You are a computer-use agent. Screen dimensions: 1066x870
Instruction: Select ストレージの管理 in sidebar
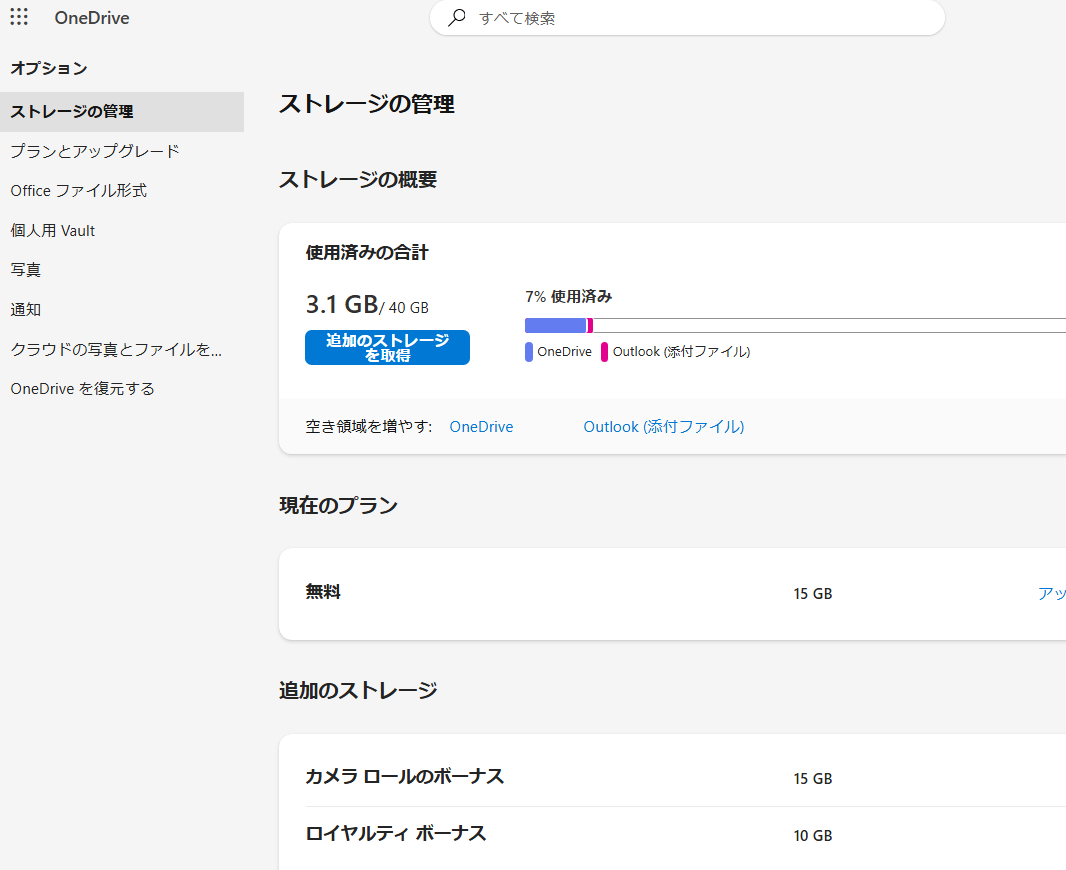pyautogui.click(x=72, y=112)
